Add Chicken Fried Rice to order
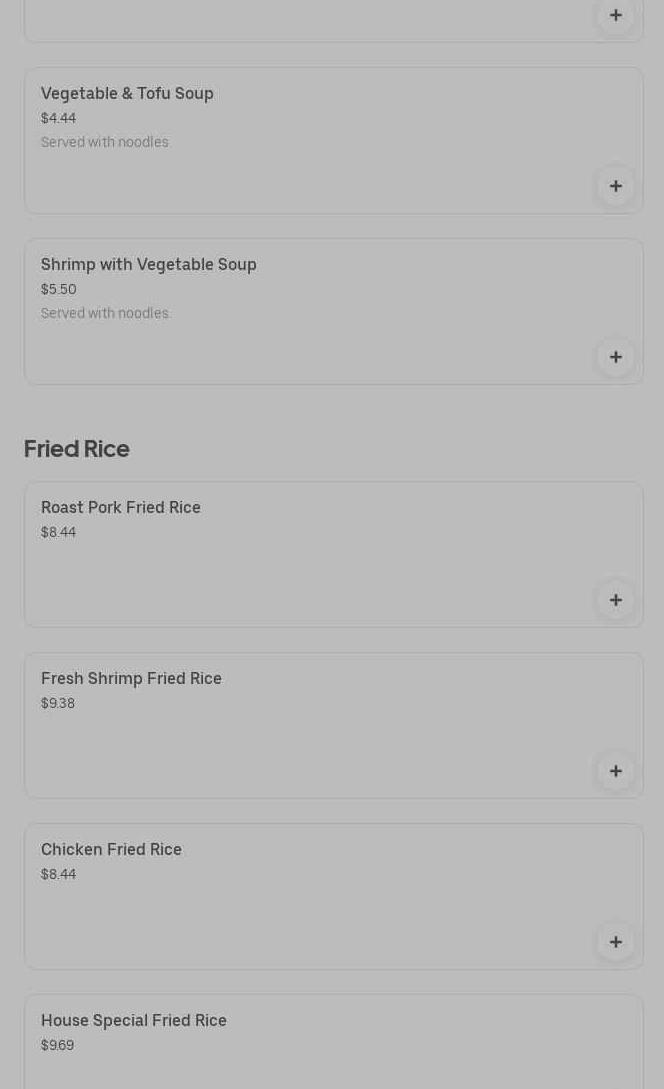Viewport: 664px width, 1089px height. point(615,942)
